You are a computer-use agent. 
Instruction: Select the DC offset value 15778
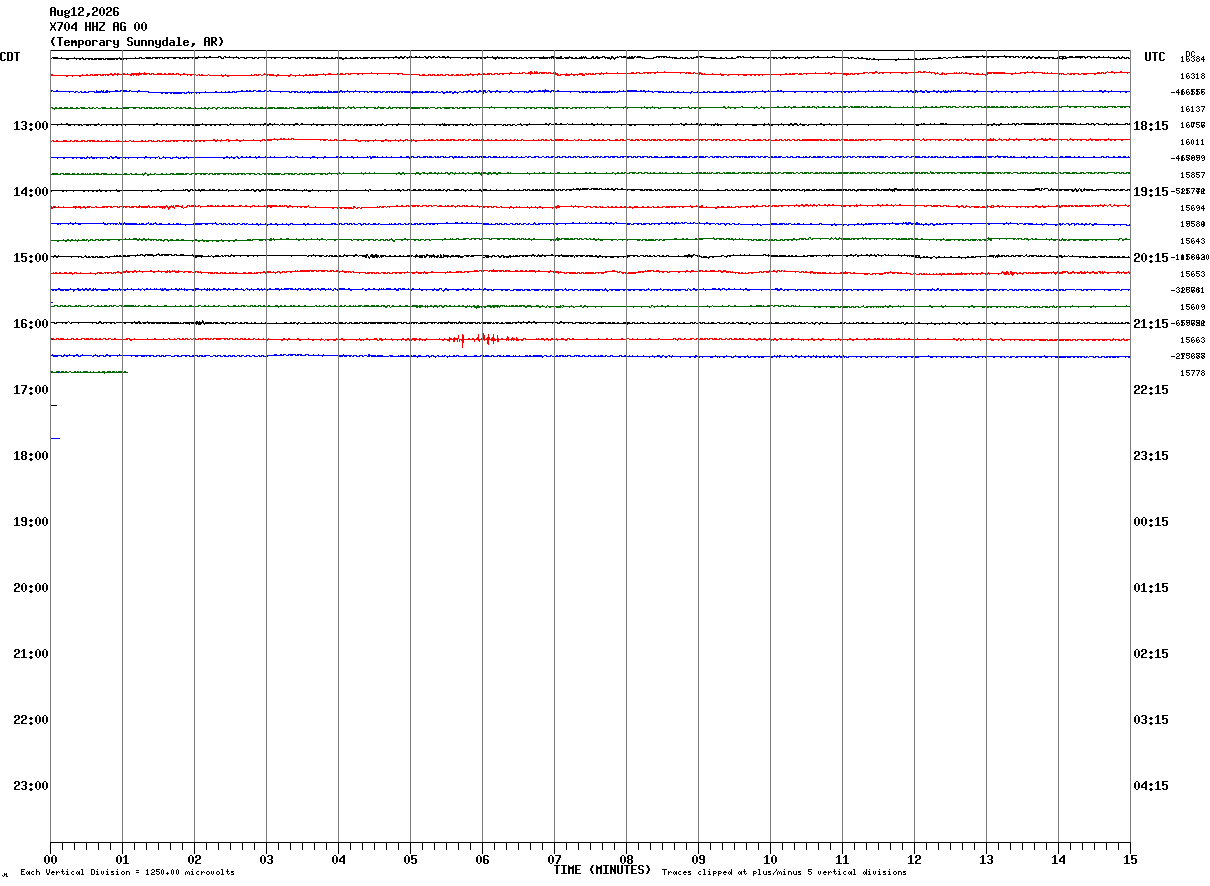[1192, 373]
